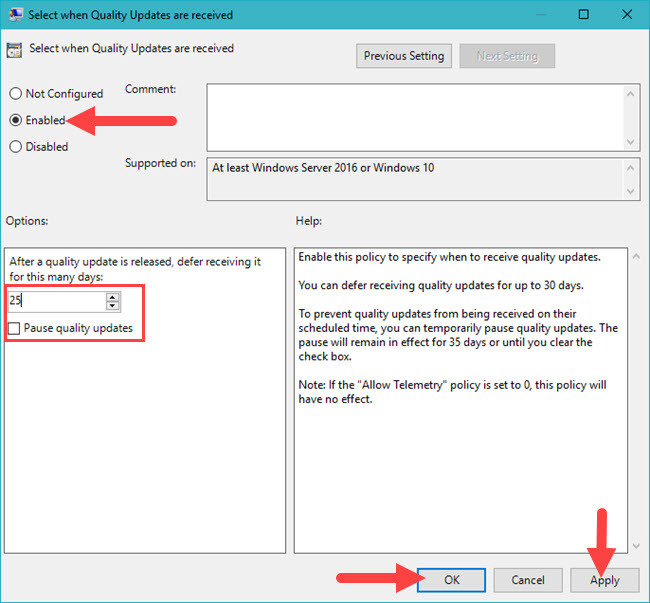Maximize the policy settings window

pyautogui.click(x=584, y=15)
